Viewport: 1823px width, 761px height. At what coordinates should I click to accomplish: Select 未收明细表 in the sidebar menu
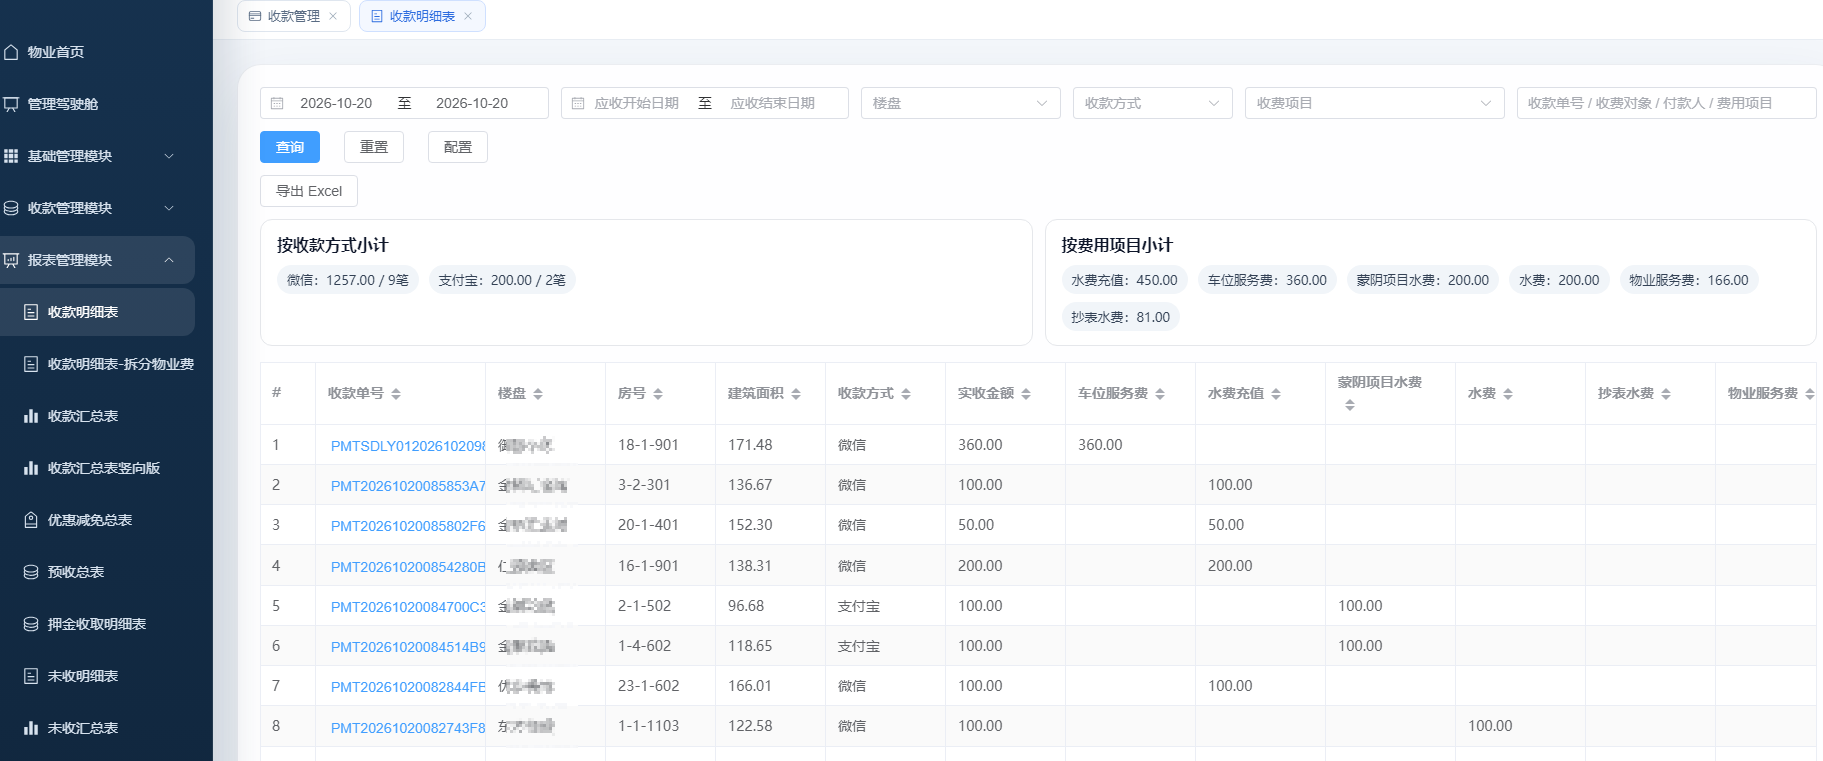[x=97, y=676]
